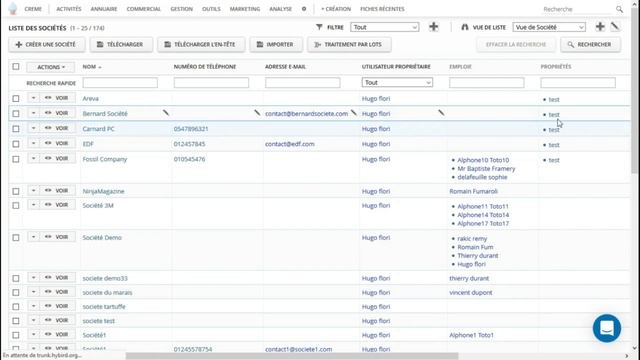
Task: Click the Rechercher button
Action: pos(590,44)
